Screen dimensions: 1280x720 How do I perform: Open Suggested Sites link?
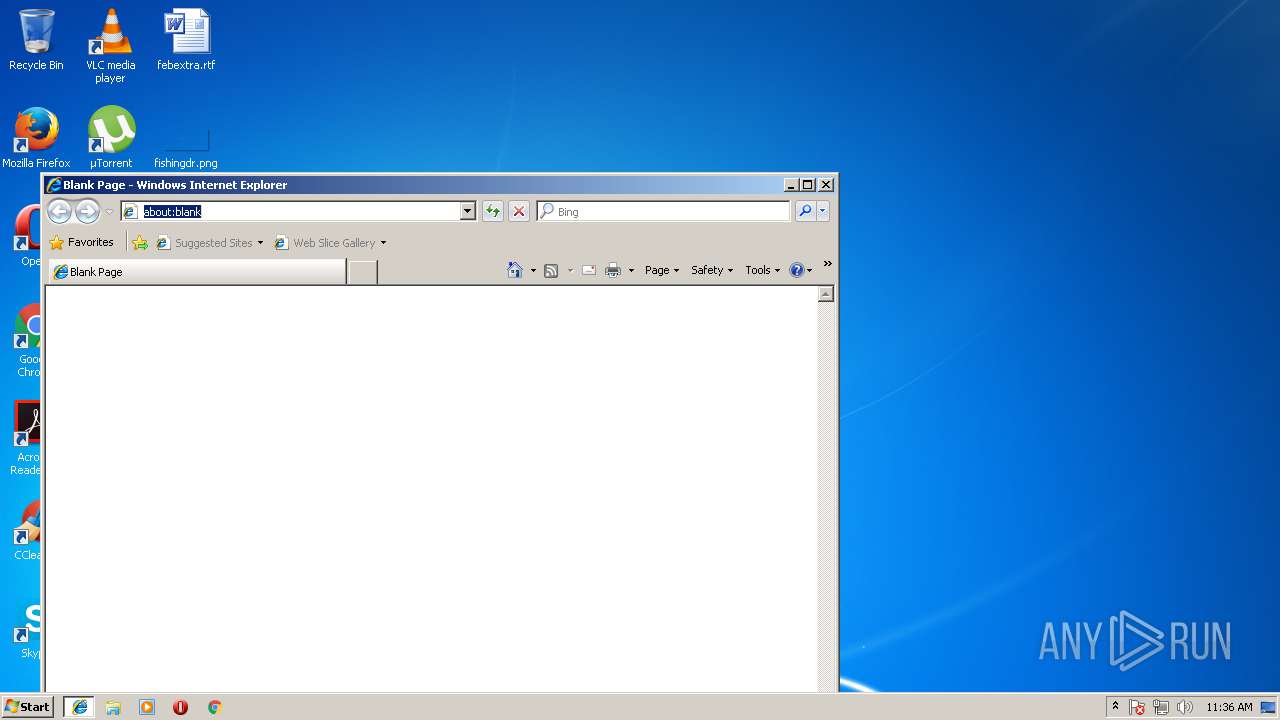click(x=209, y=242)
